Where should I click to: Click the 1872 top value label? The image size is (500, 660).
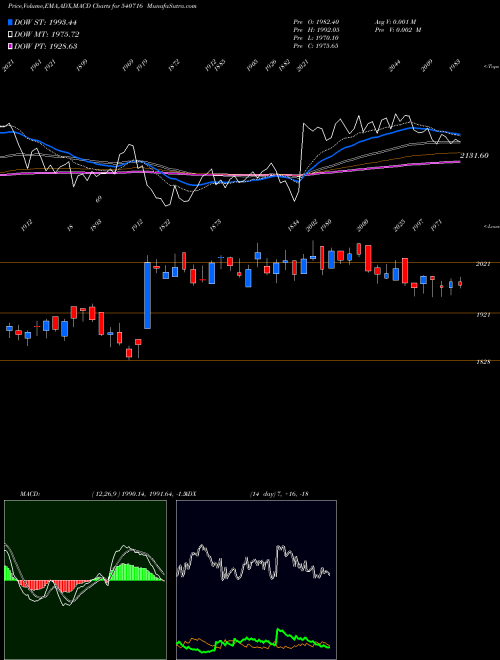(174, 66)
